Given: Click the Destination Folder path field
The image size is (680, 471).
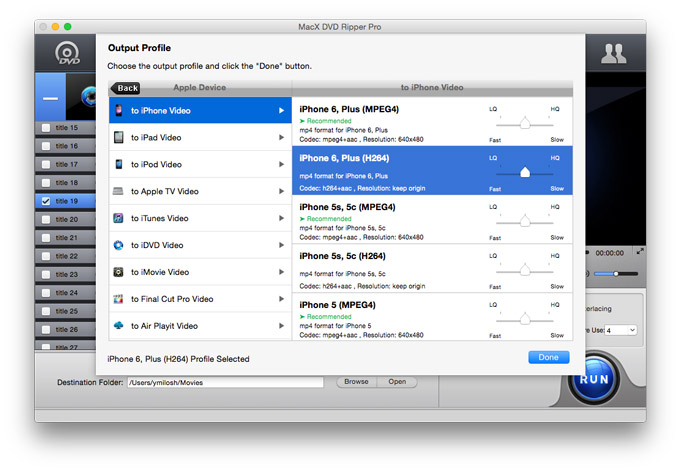Looking at the screenshot, I should (x=225, y=383).
